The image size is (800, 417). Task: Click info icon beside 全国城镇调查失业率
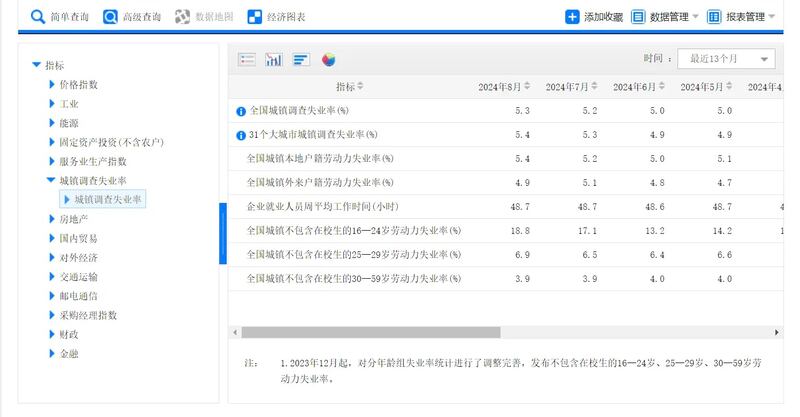coord(240,111)
